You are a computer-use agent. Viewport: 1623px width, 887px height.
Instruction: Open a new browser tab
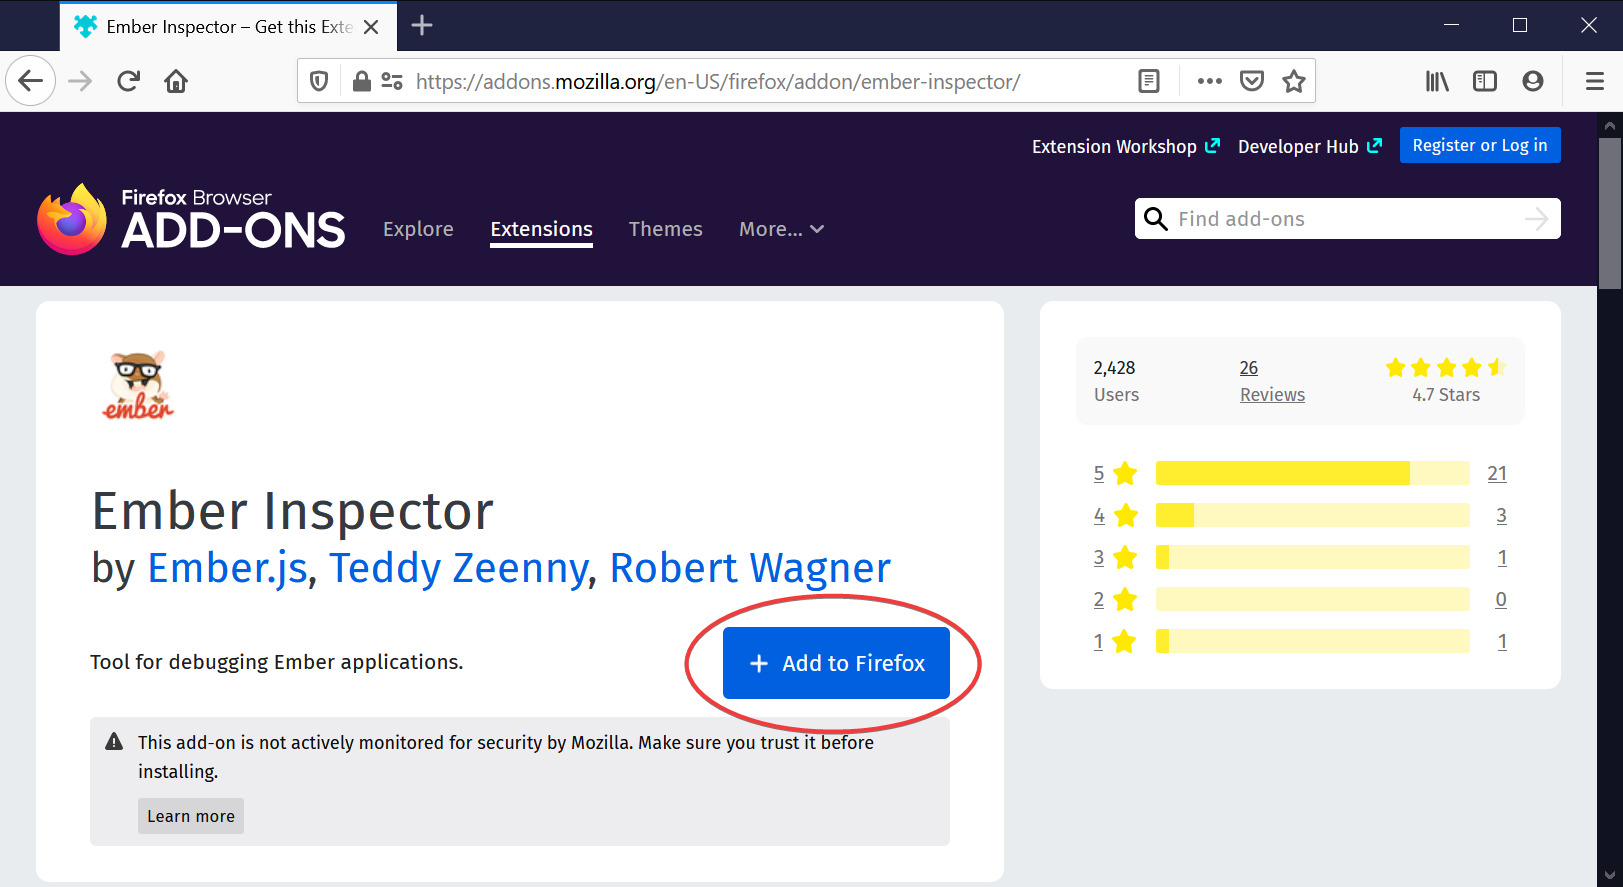422,26
